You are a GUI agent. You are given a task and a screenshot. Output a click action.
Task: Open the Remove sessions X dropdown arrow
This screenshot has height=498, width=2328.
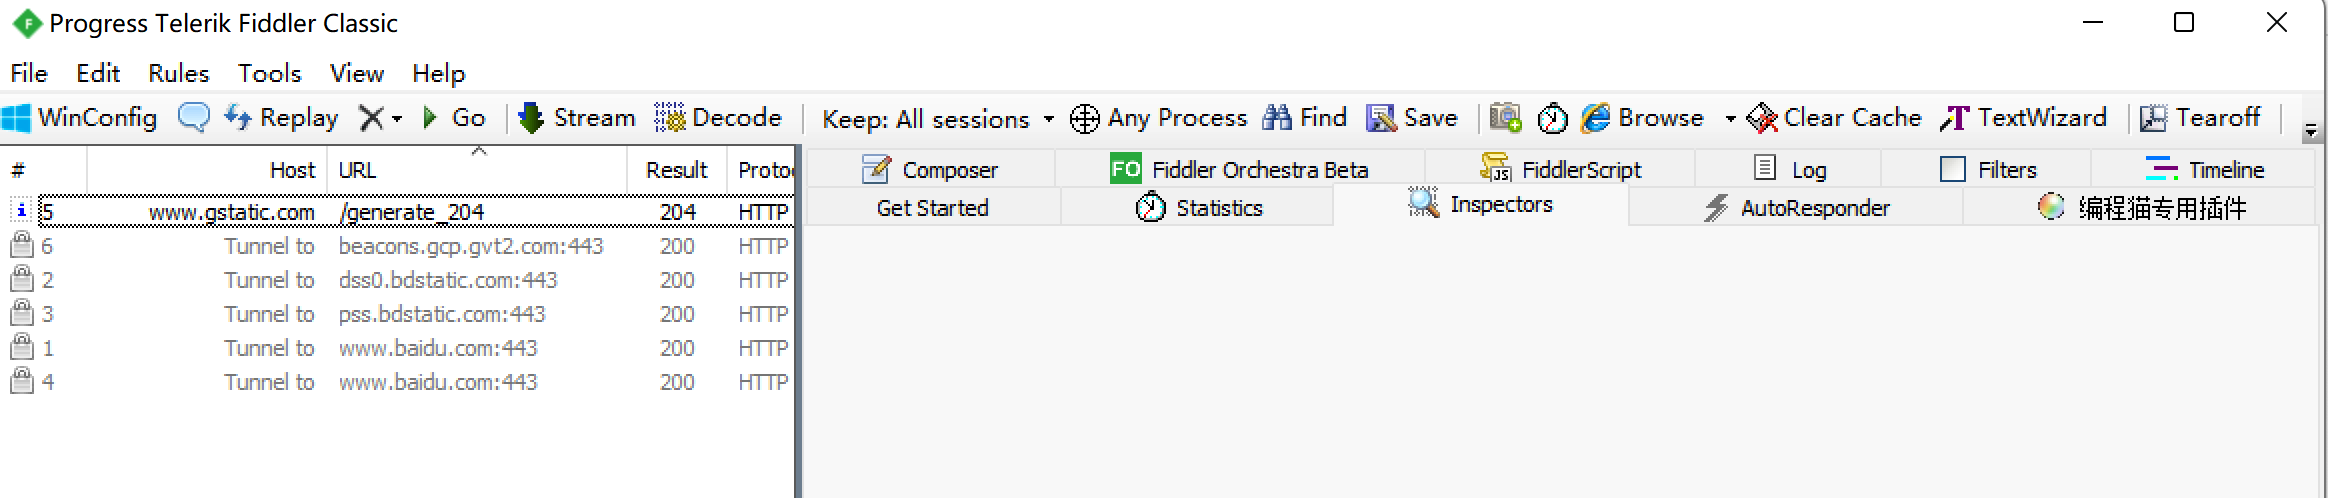(397, 119)
